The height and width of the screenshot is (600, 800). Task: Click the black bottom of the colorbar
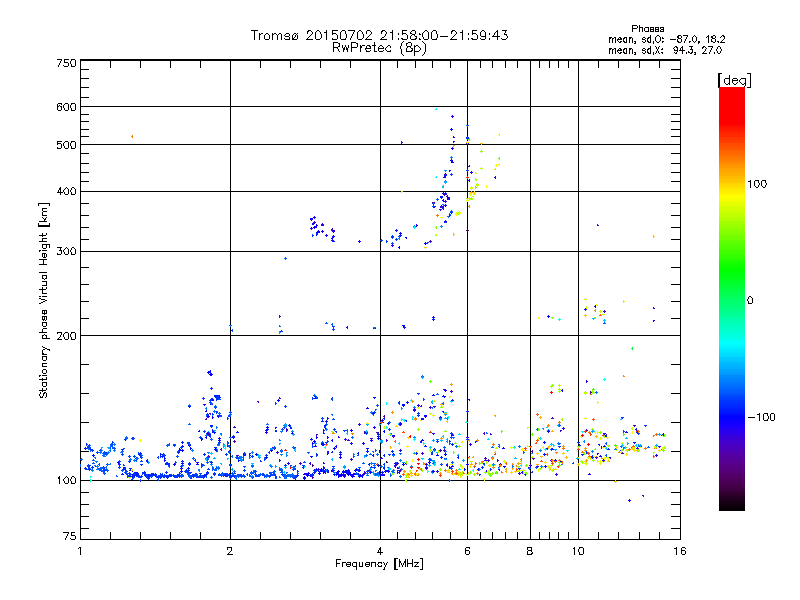click(x=732, y=503)
